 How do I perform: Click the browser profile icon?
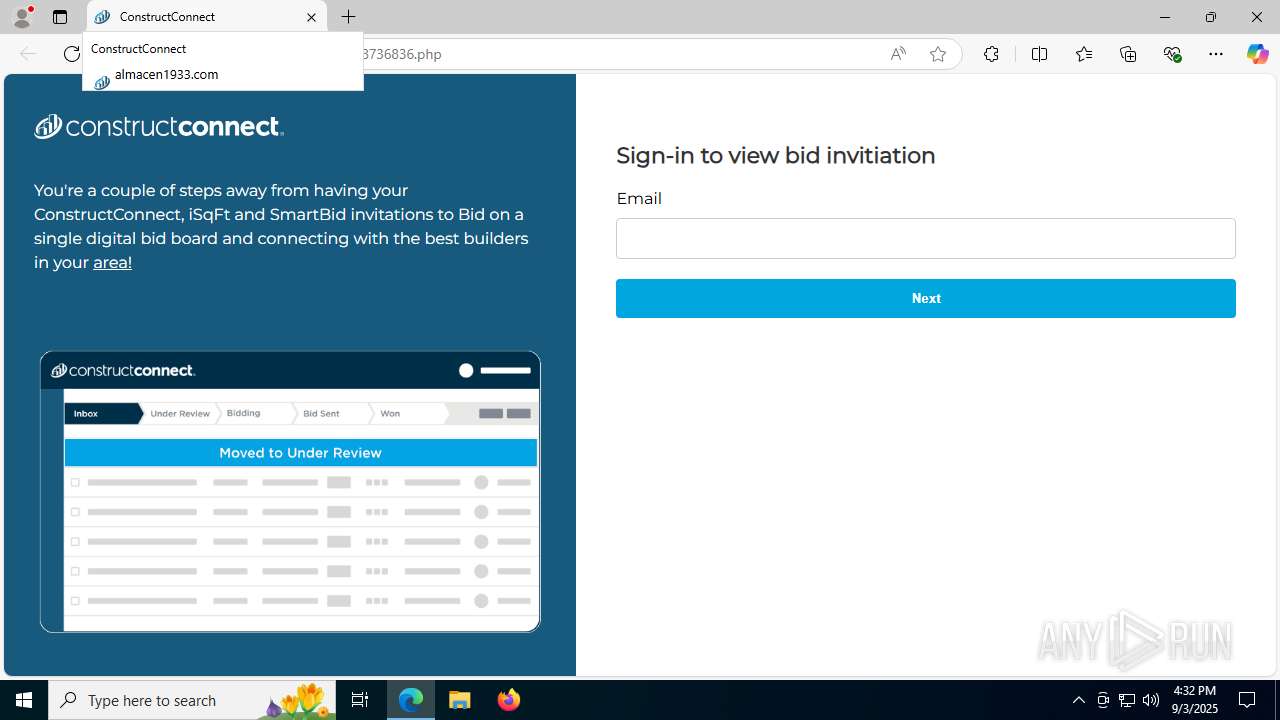tap(22, 17)
